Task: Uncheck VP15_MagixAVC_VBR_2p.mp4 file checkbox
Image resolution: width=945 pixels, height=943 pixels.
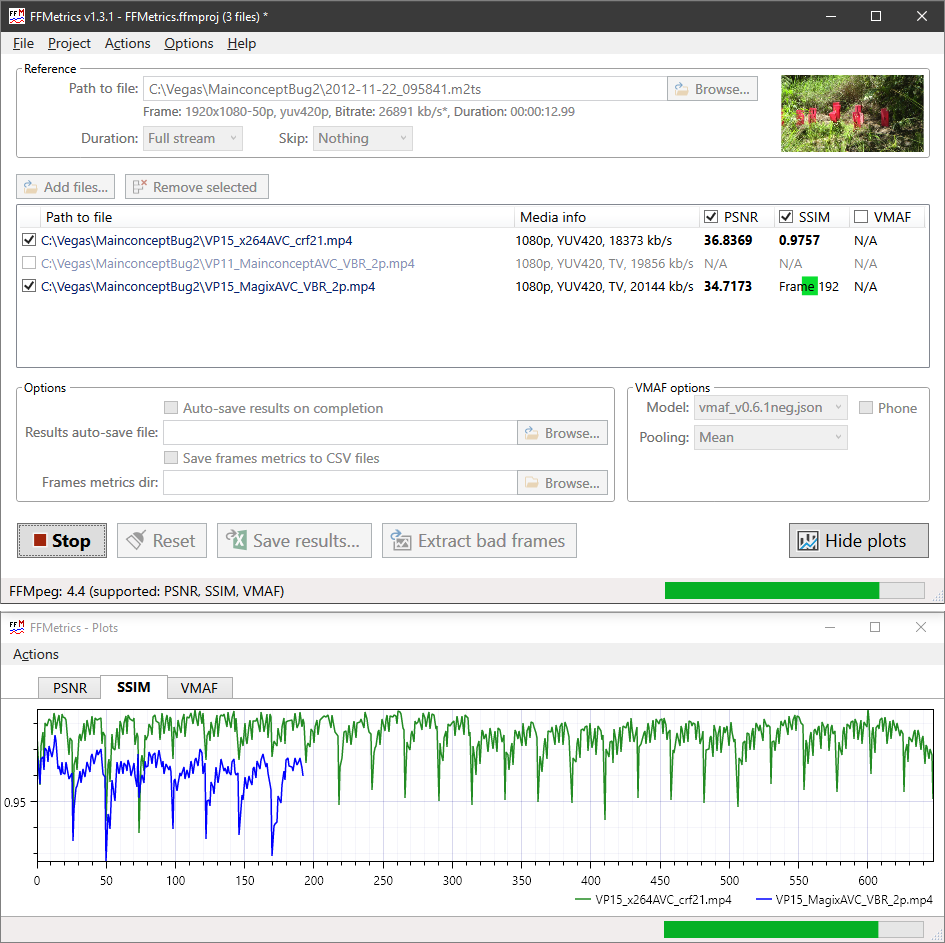Action: pos(28,286)
